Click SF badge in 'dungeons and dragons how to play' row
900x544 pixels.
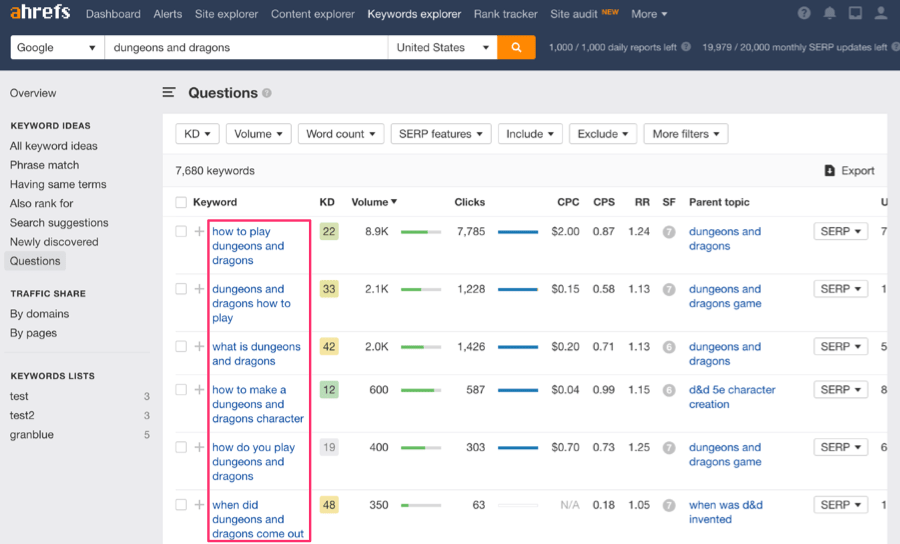pos(669,289)
